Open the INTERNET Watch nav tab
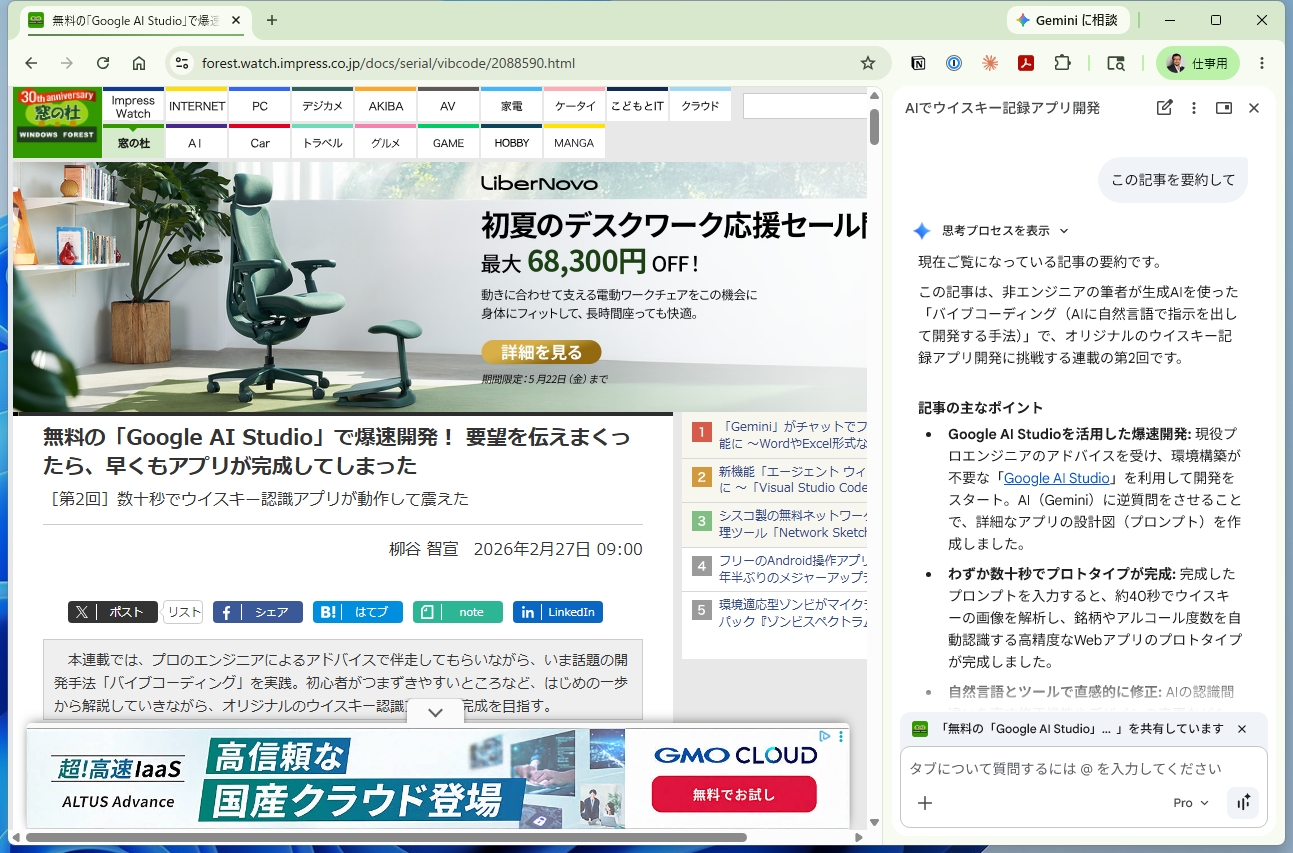This screenshot has height=853, width=1293. pyautogui.click(x=197, y=106)
